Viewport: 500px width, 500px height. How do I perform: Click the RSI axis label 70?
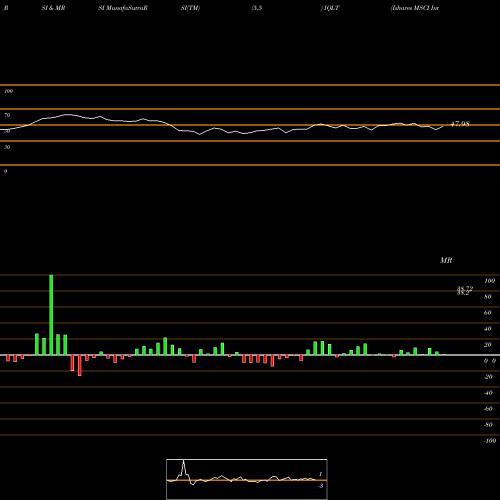(7, 115)
